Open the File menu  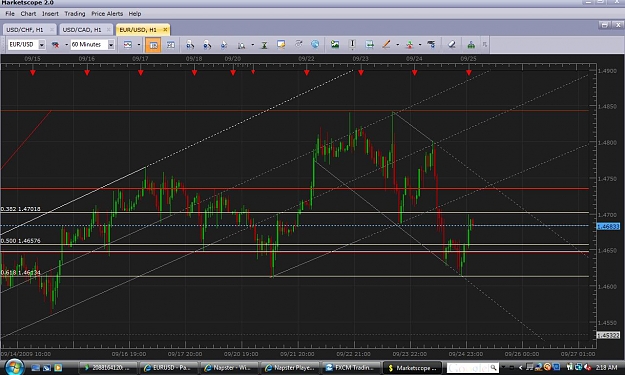click(10, 14)
